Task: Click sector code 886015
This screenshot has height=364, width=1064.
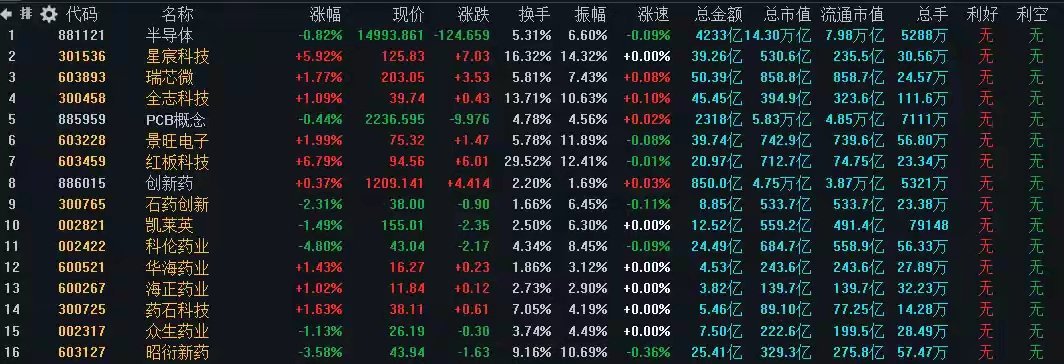Action: (x=82, y=183)
